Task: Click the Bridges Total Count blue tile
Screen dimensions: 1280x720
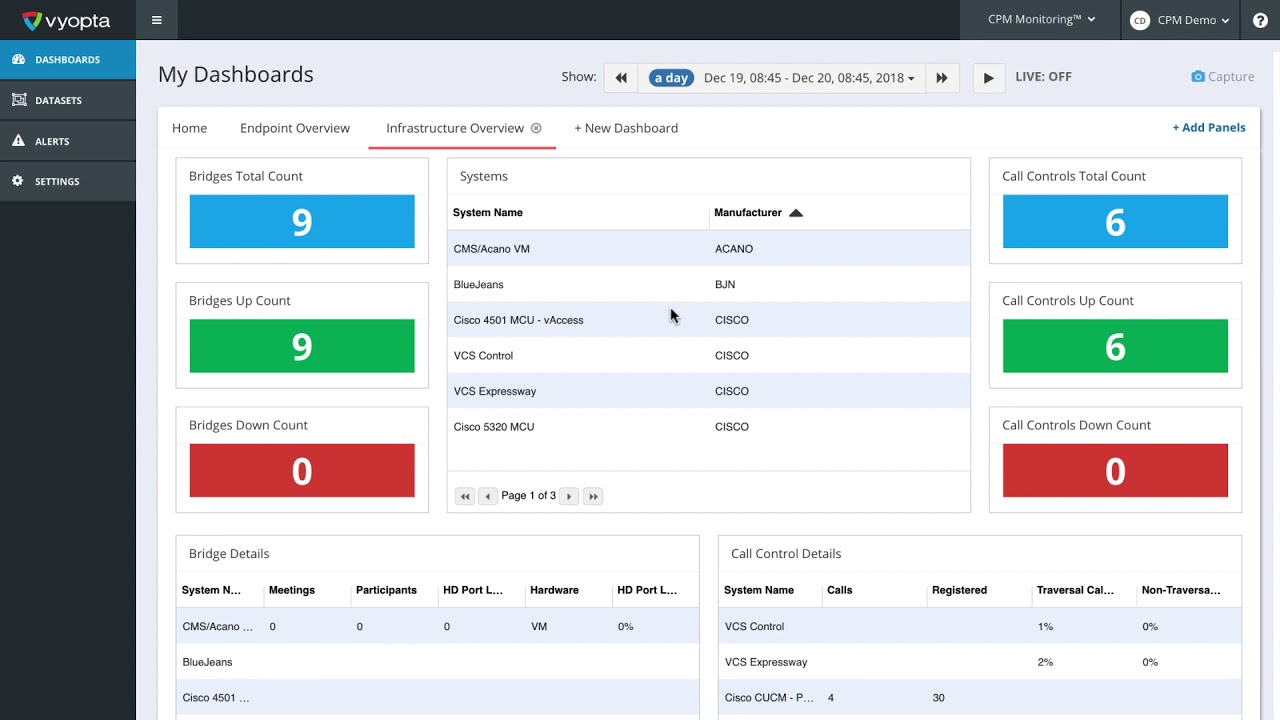Action: pyautogui.click(x=302, y=221)
